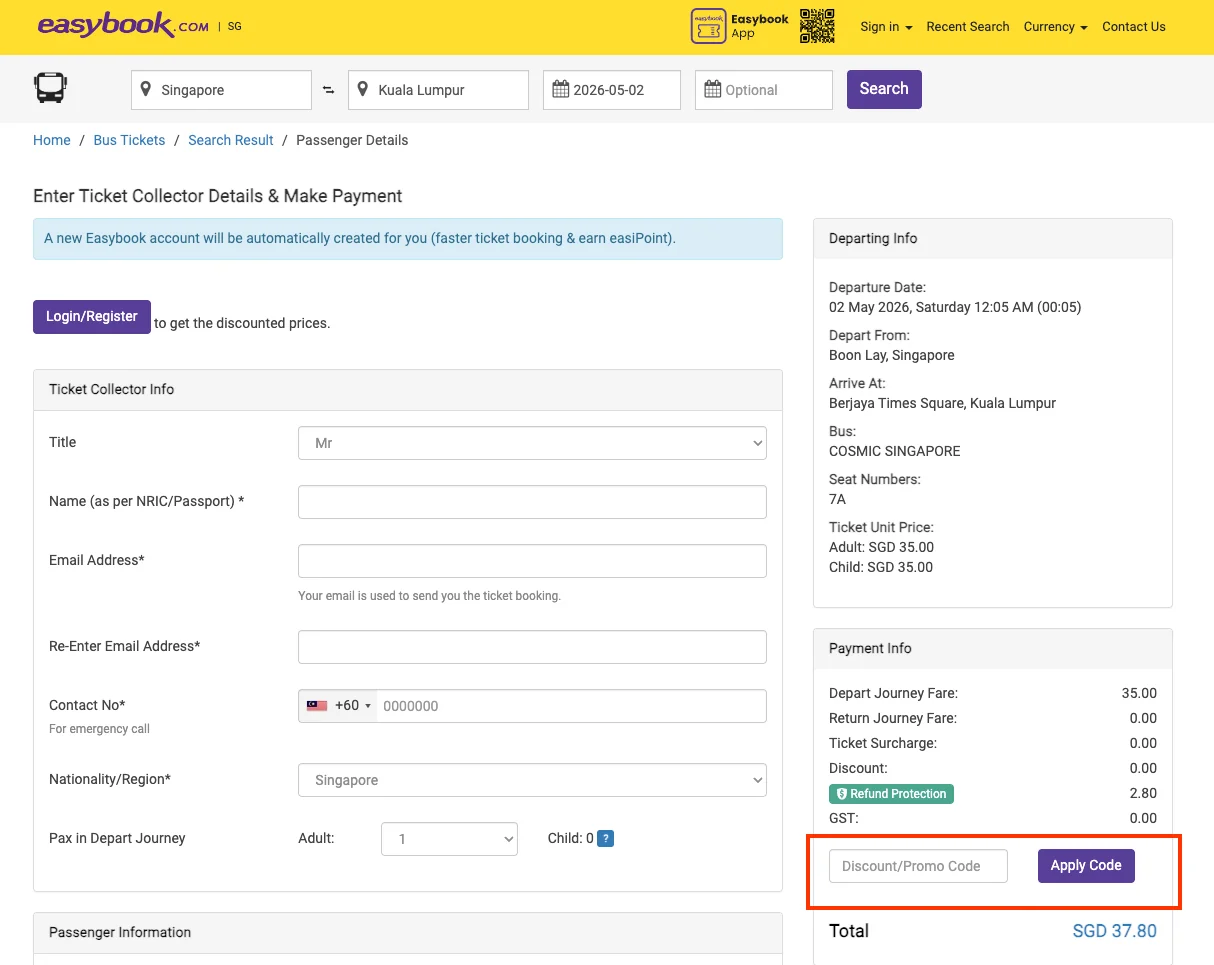
Task: Open the Currency dropdown
Action: 1055,27
